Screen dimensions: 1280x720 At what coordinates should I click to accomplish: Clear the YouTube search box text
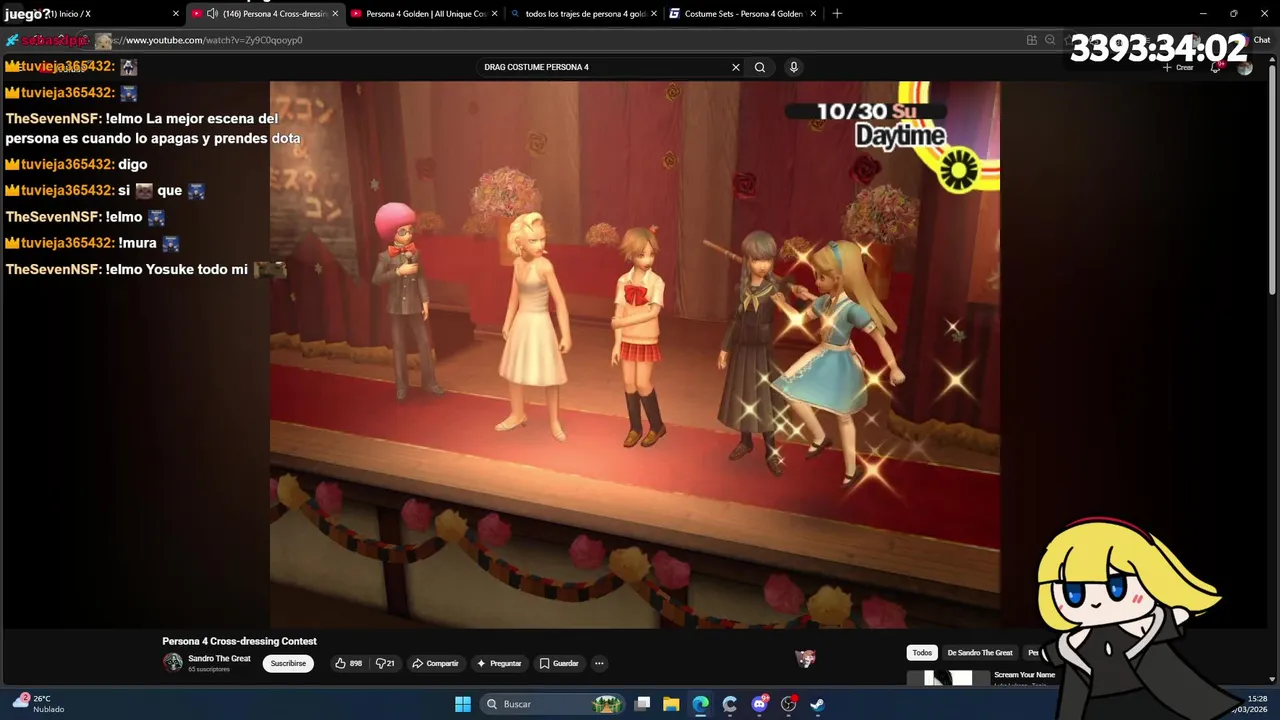(x=736, y=67)
